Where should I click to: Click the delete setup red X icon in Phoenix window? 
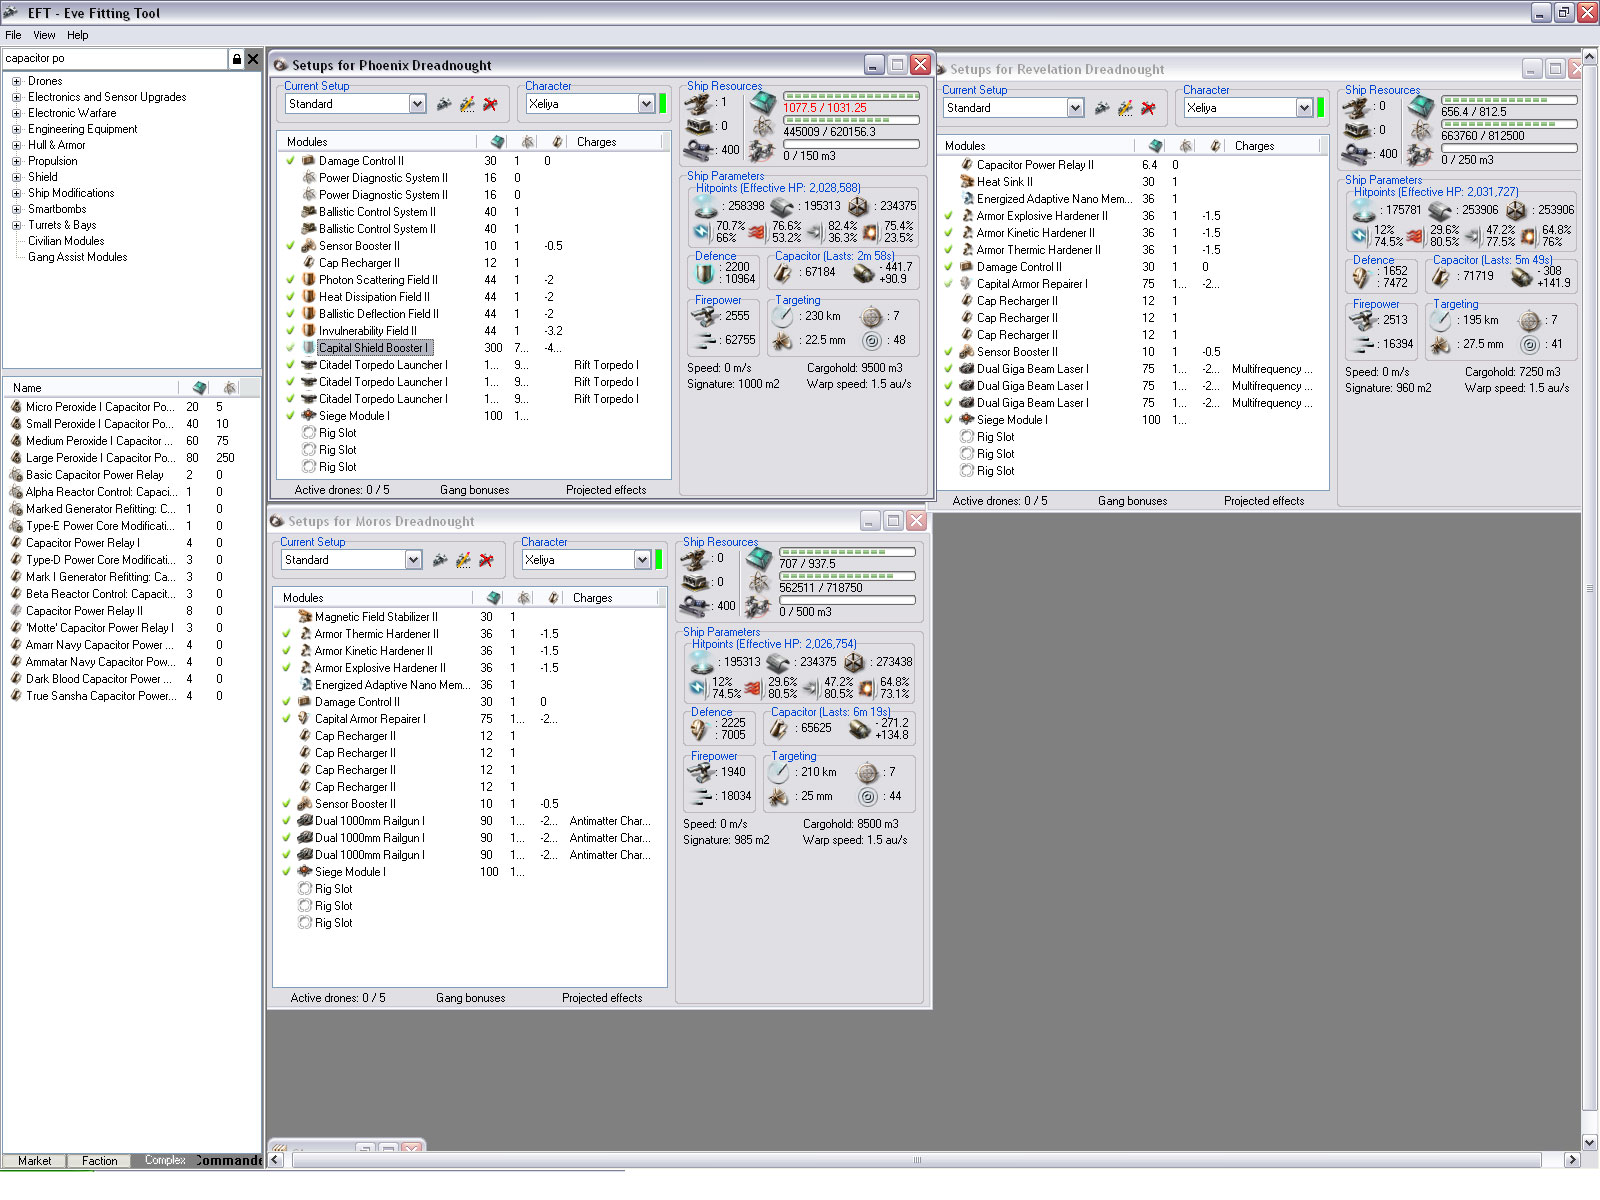click(490, 104)
